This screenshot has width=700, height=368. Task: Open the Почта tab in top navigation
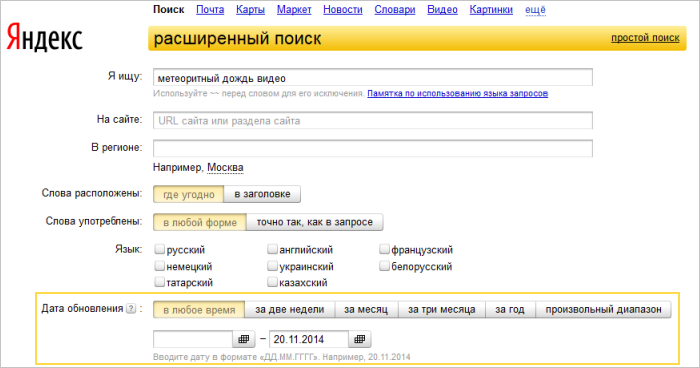210,9
